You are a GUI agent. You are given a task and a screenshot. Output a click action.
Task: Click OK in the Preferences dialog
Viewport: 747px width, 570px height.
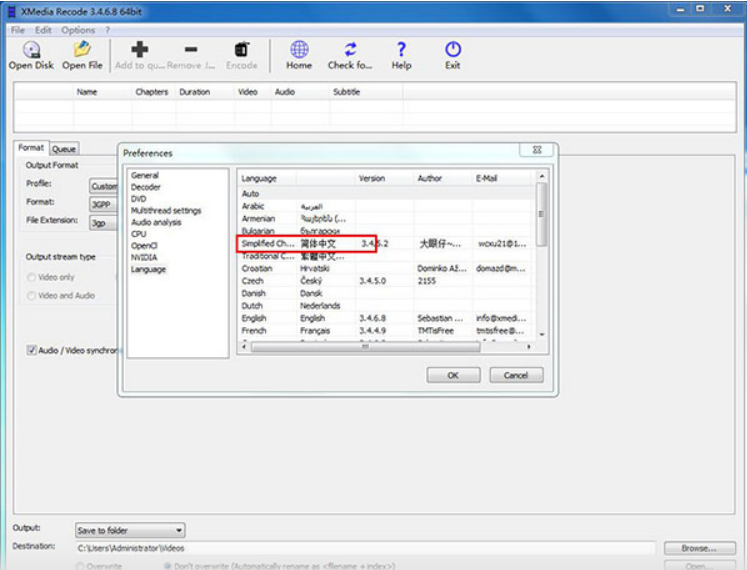pos(453,375)
